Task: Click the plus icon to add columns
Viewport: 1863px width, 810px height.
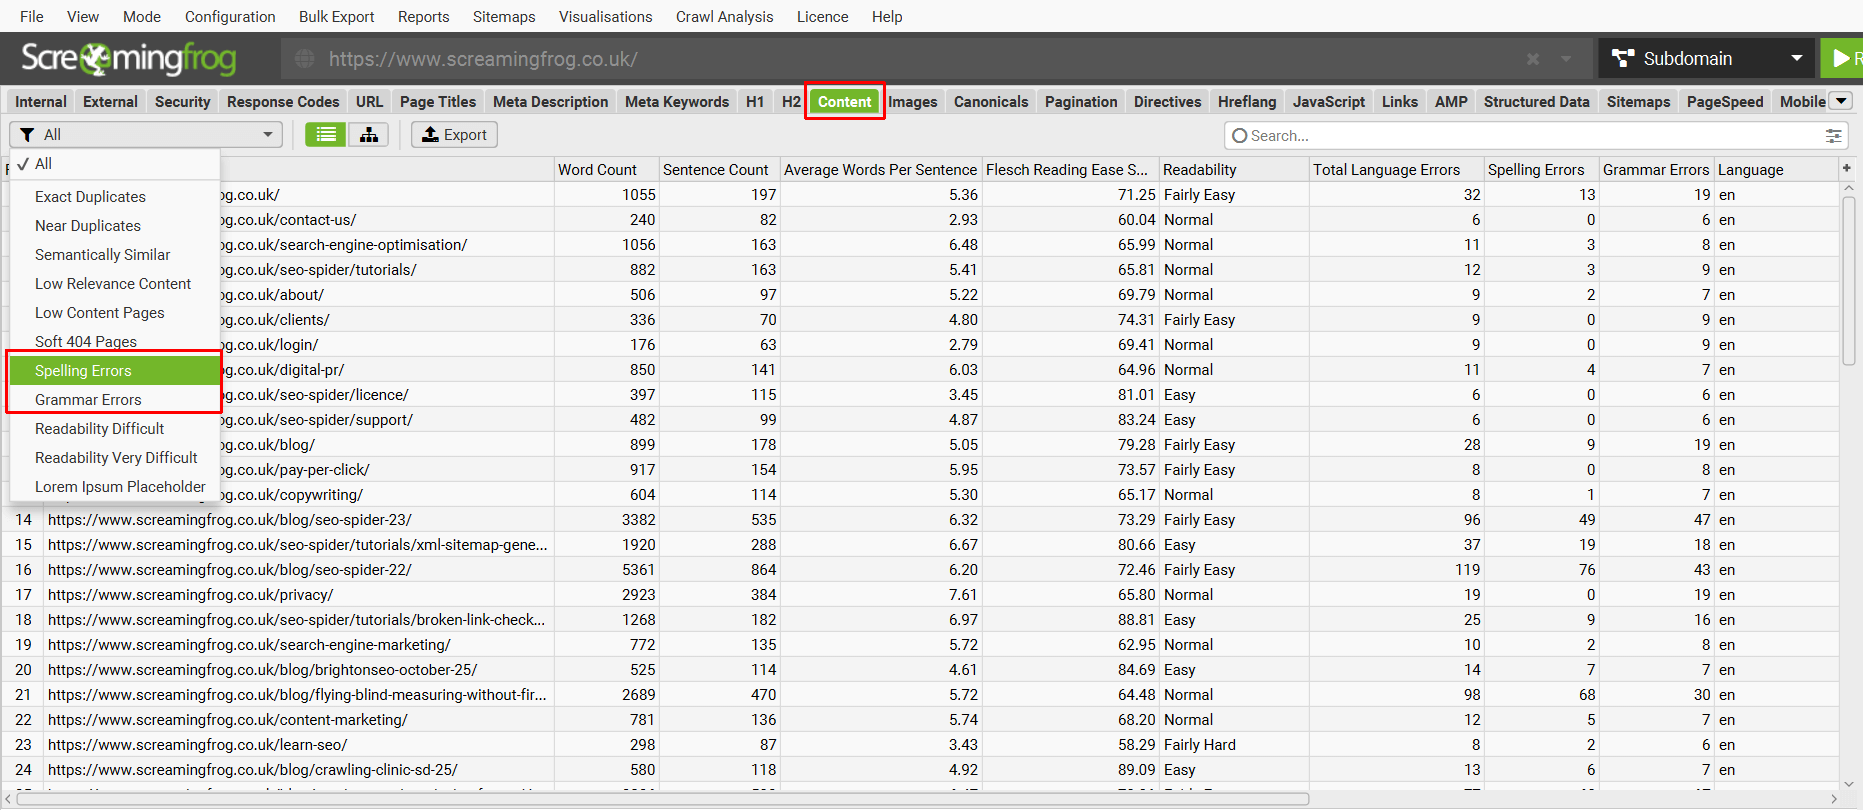Action: (x=1846, y=169)
